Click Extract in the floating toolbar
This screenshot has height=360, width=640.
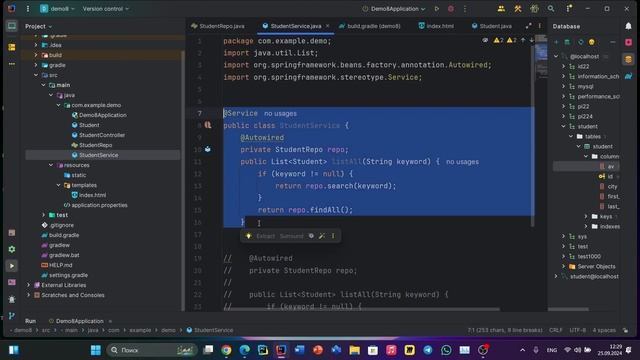(266, 236)
